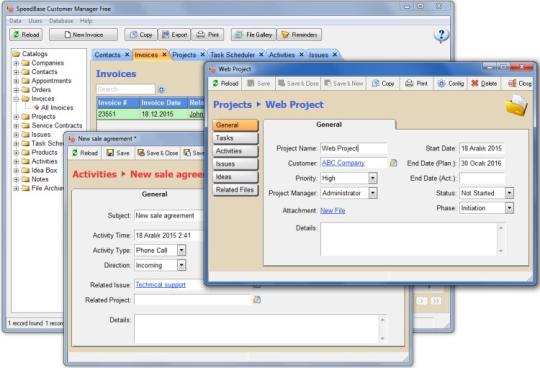Click Reload in the main window toolbar
This screenshot has width=540, height=368.
(26, 35)
